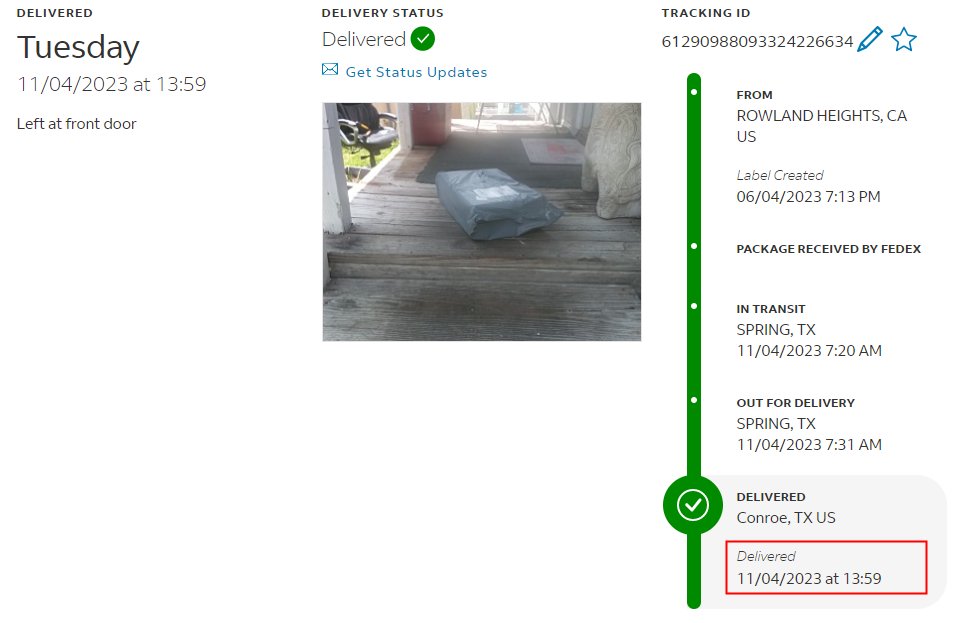Viewport: 955px width, 623px height.
Task: Click the green checkmark next to Delivered status
Action: (423, 39)
